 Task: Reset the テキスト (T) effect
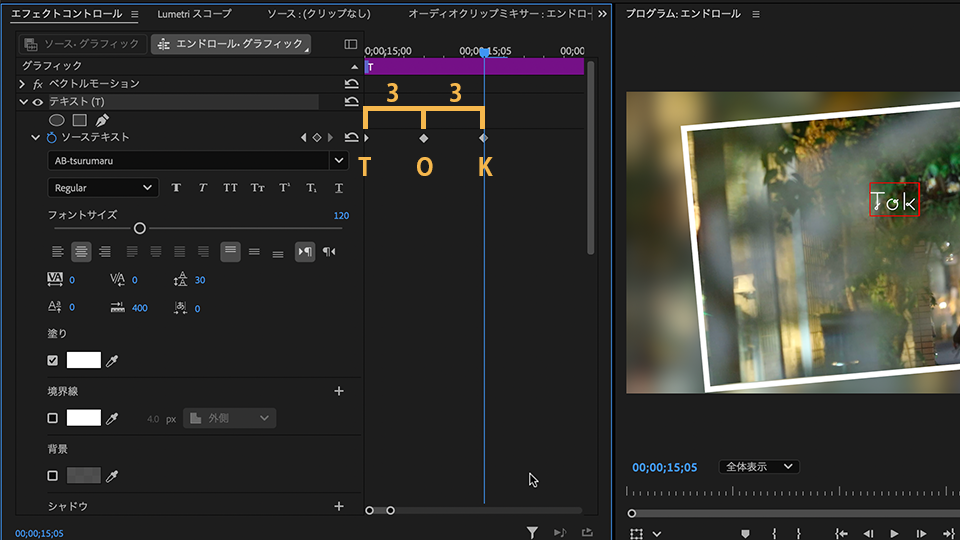pyautogui.click(x=351, y=102)
